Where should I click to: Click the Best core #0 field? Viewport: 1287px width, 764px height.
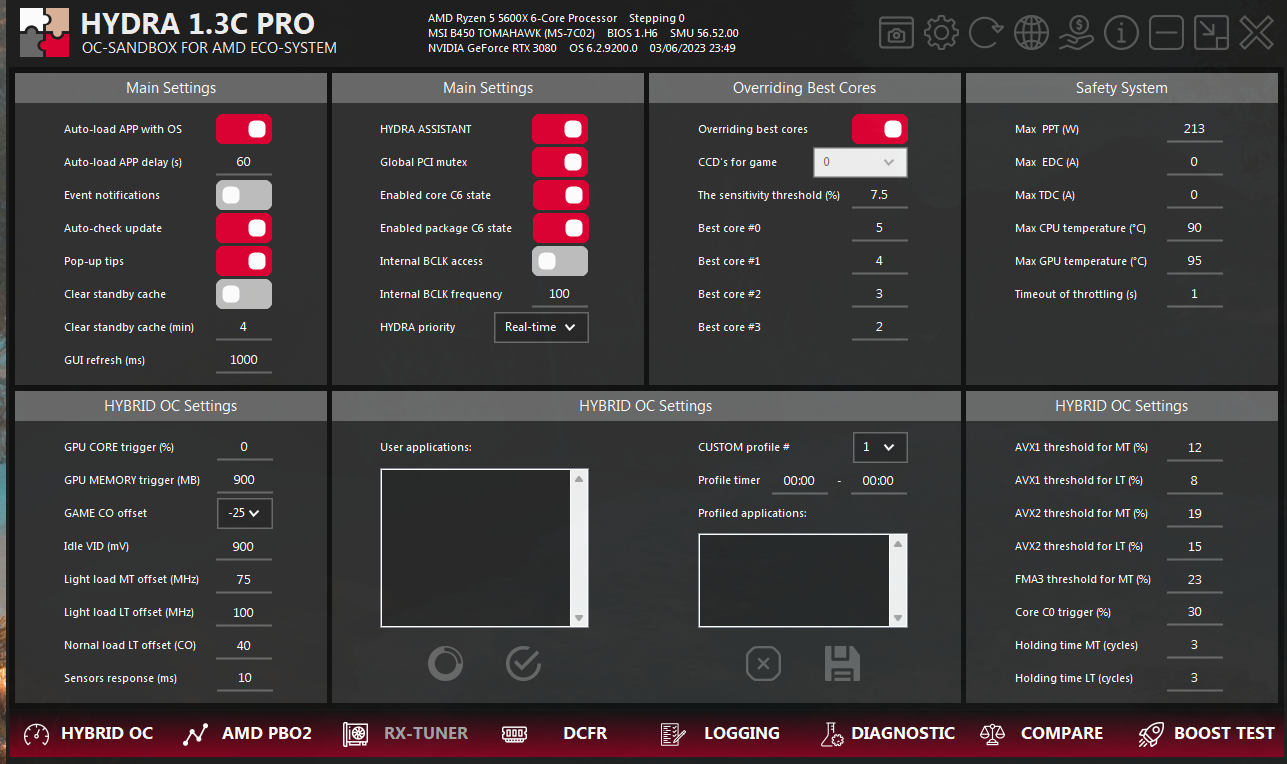coord(880,228)
